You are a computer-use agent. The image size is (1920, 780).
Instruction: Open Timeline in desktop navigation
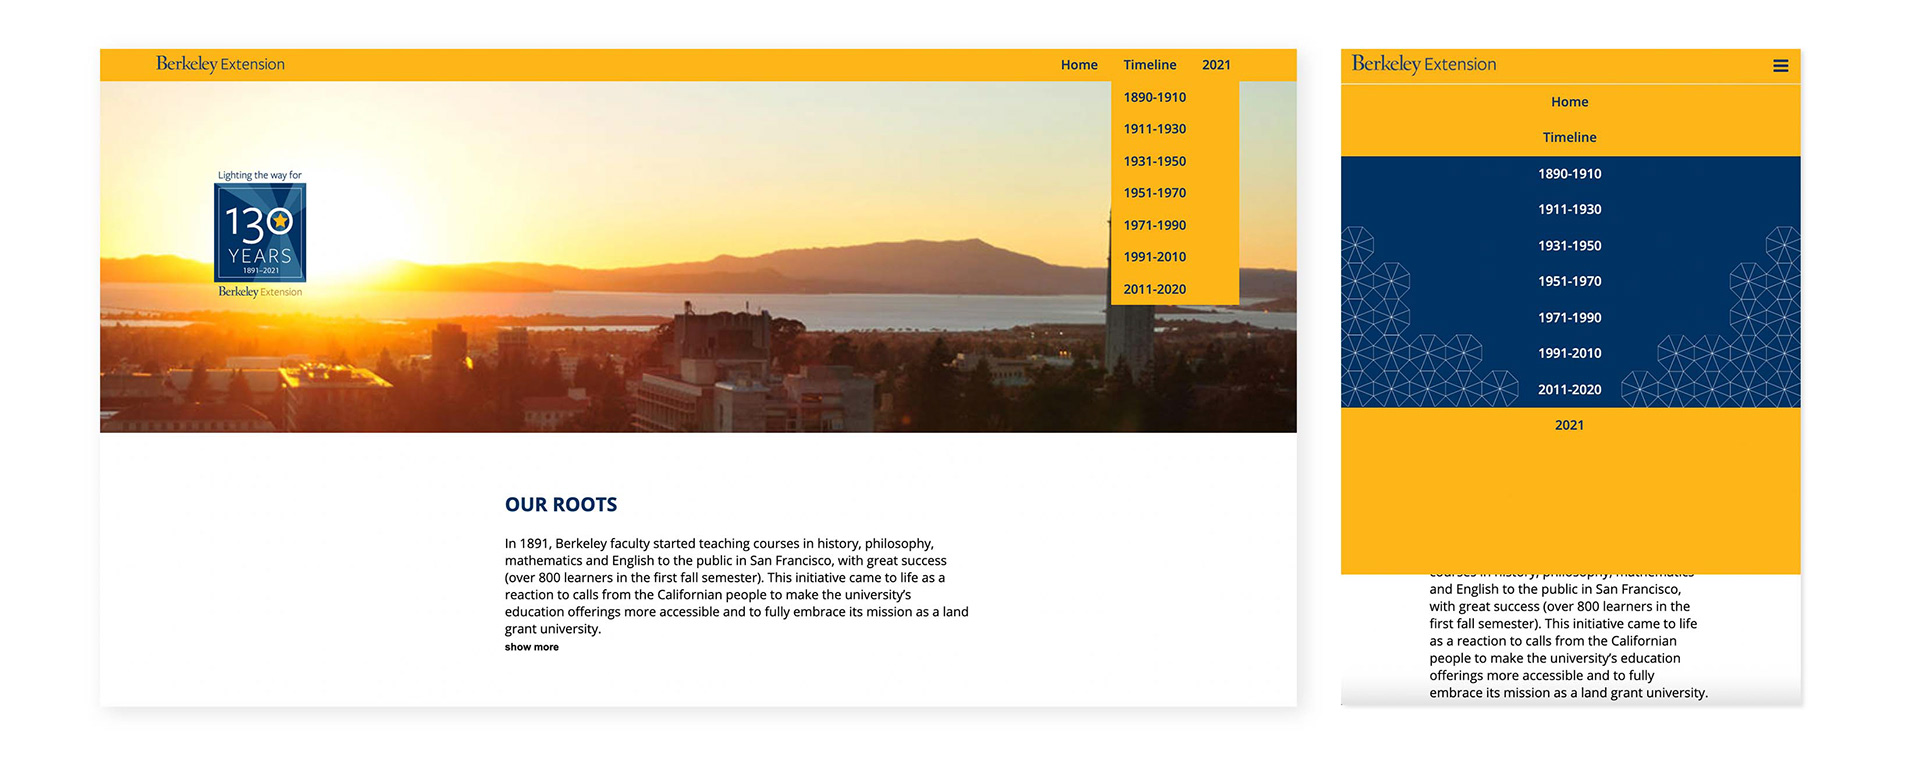click(1149, 65)
